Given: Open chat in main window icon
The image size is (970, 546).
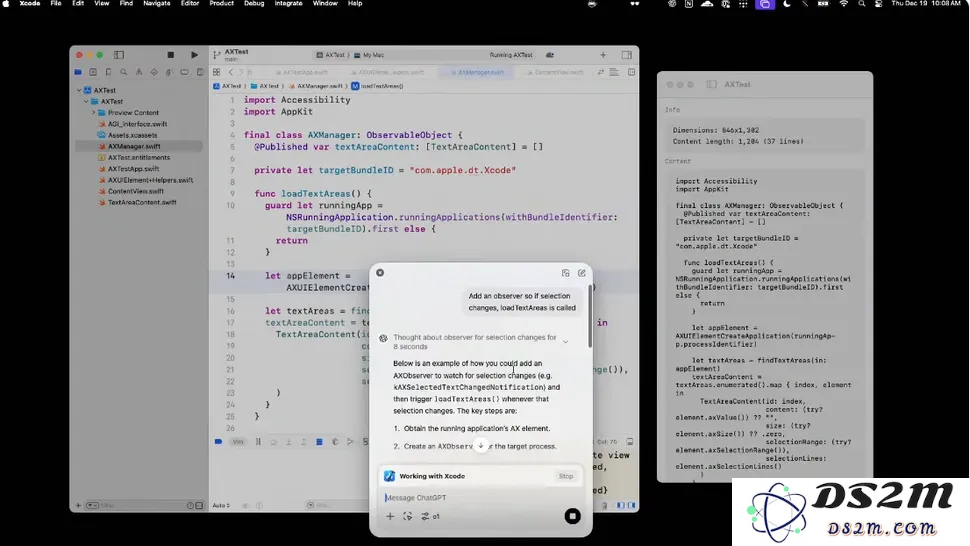Looking at the screenshot, I should (x=565, y=273).
